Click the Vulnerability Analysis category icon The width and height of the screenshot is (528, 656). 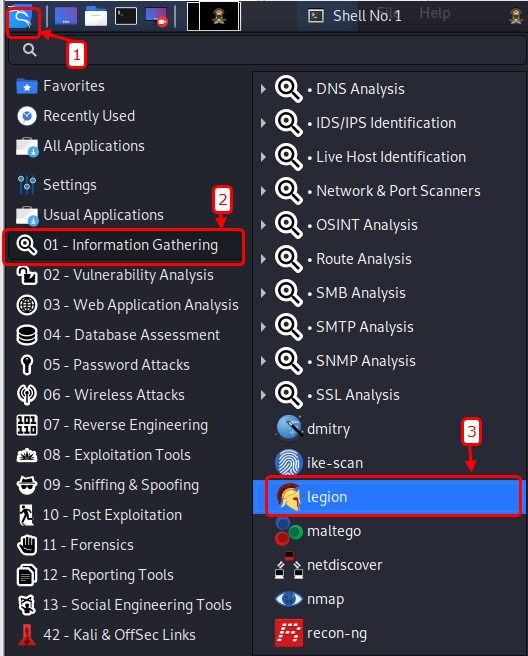pyautogui.click(x=27, y=275)
